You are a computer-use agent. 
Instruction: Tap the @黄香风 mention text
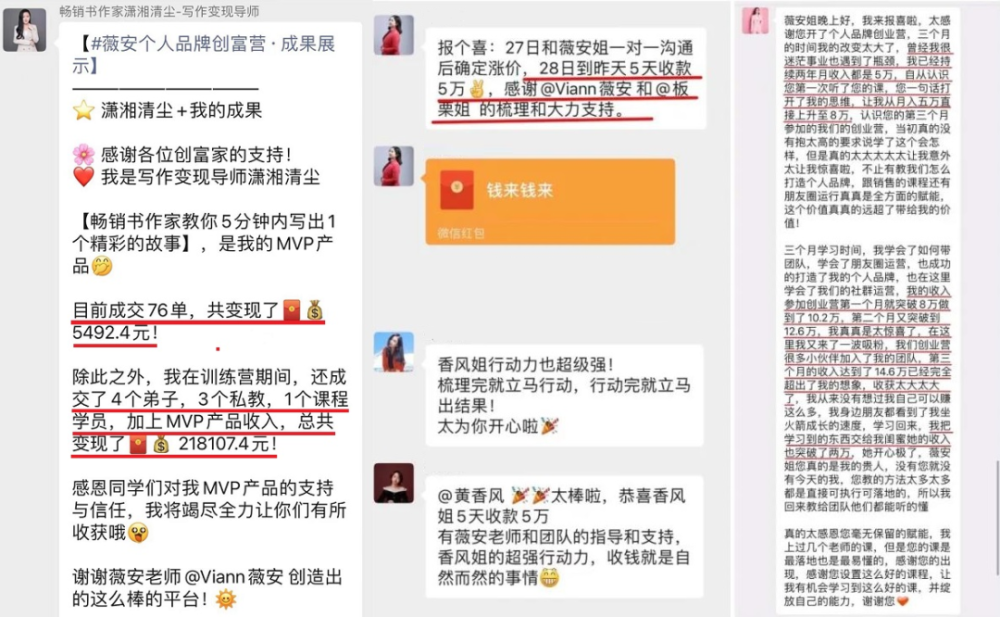471,496
